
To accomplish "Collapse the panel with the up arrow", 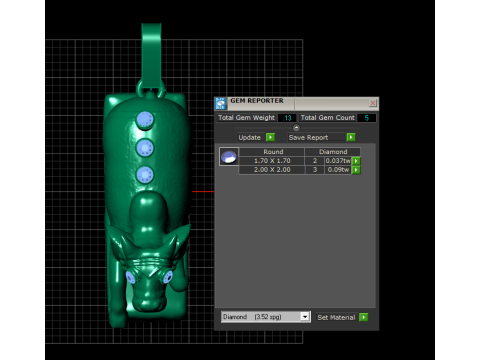I will pyautogui.click(x=296, y=127).
